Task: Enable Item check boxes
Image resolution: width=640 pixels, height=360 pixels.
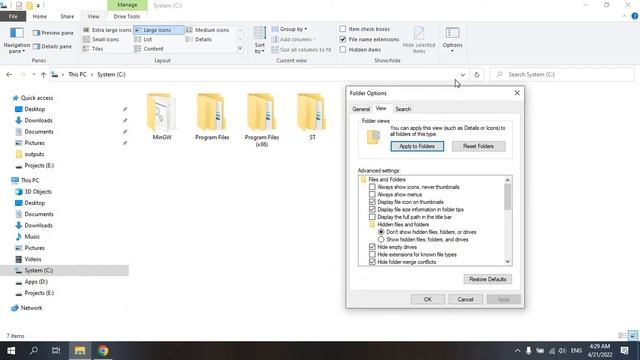Action: point(342,29)
